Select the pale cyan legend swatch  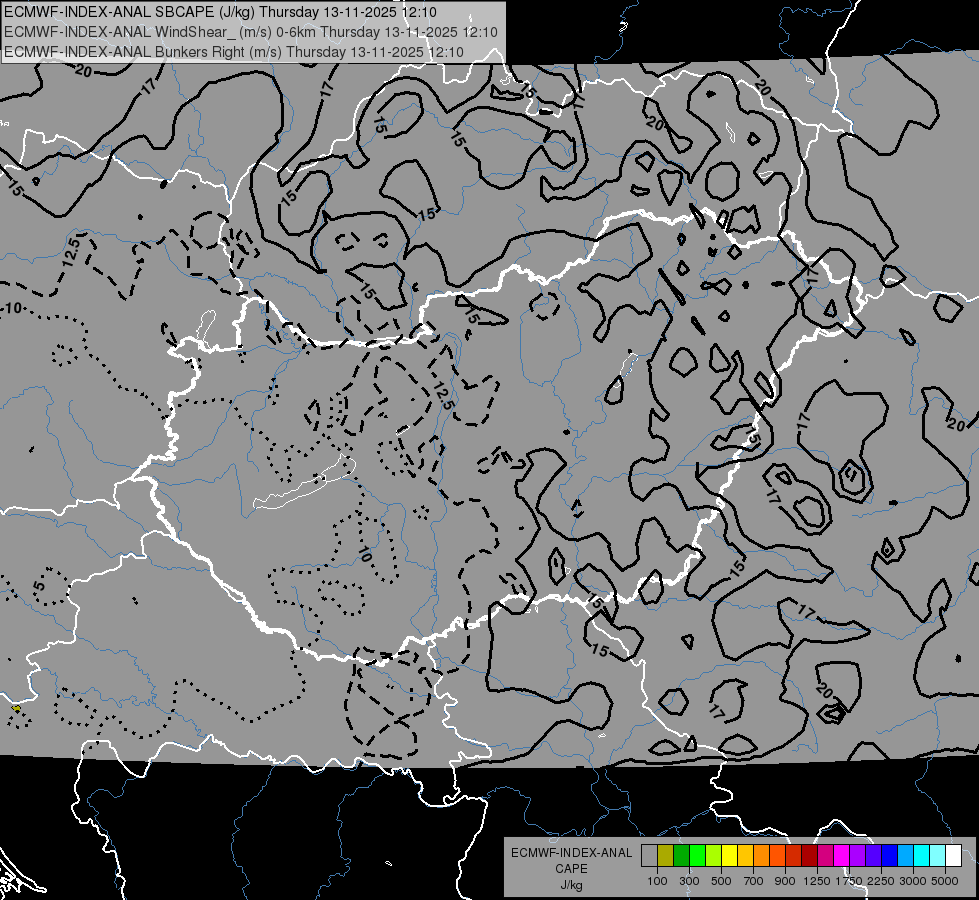pyautogui.click(x=937, y=855)
